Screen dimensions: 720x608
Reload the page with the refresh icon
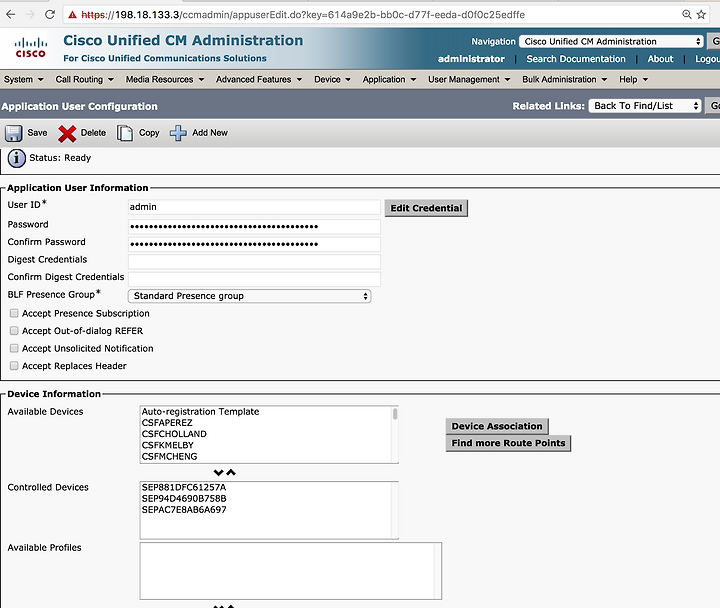tap(50, 14)
